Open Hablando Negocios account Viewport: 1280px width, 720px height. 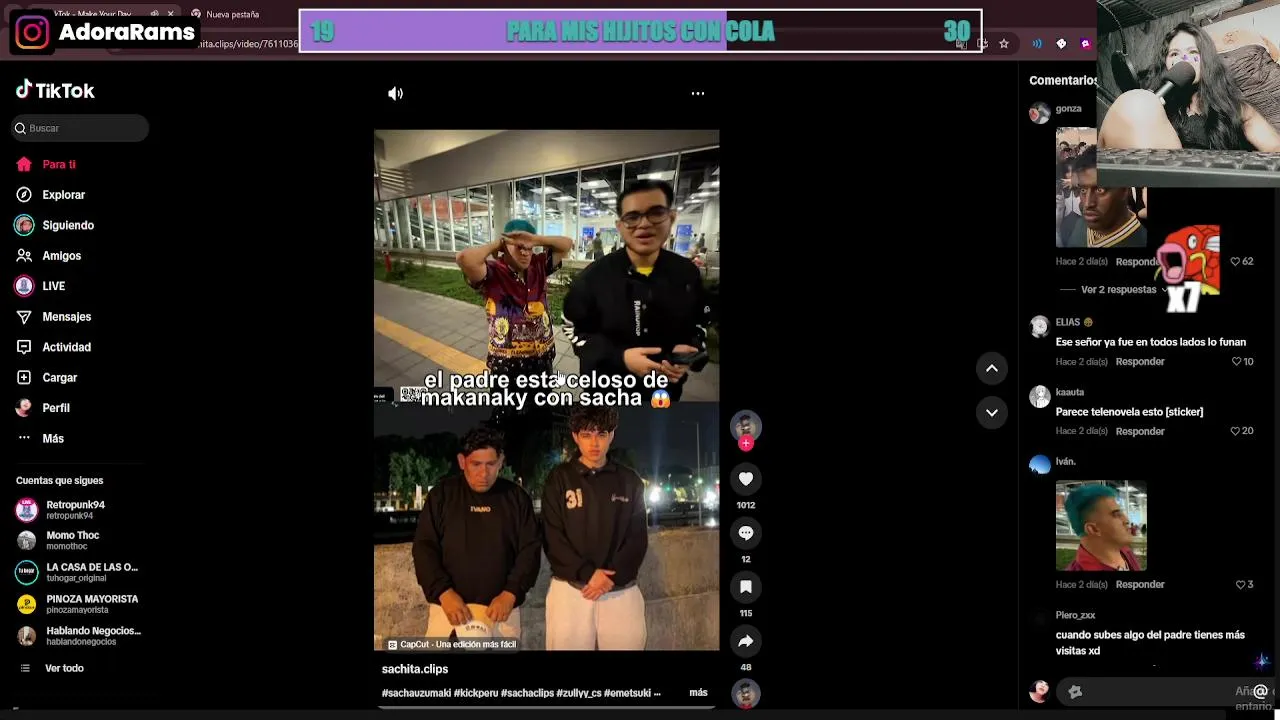coord(80,636)
